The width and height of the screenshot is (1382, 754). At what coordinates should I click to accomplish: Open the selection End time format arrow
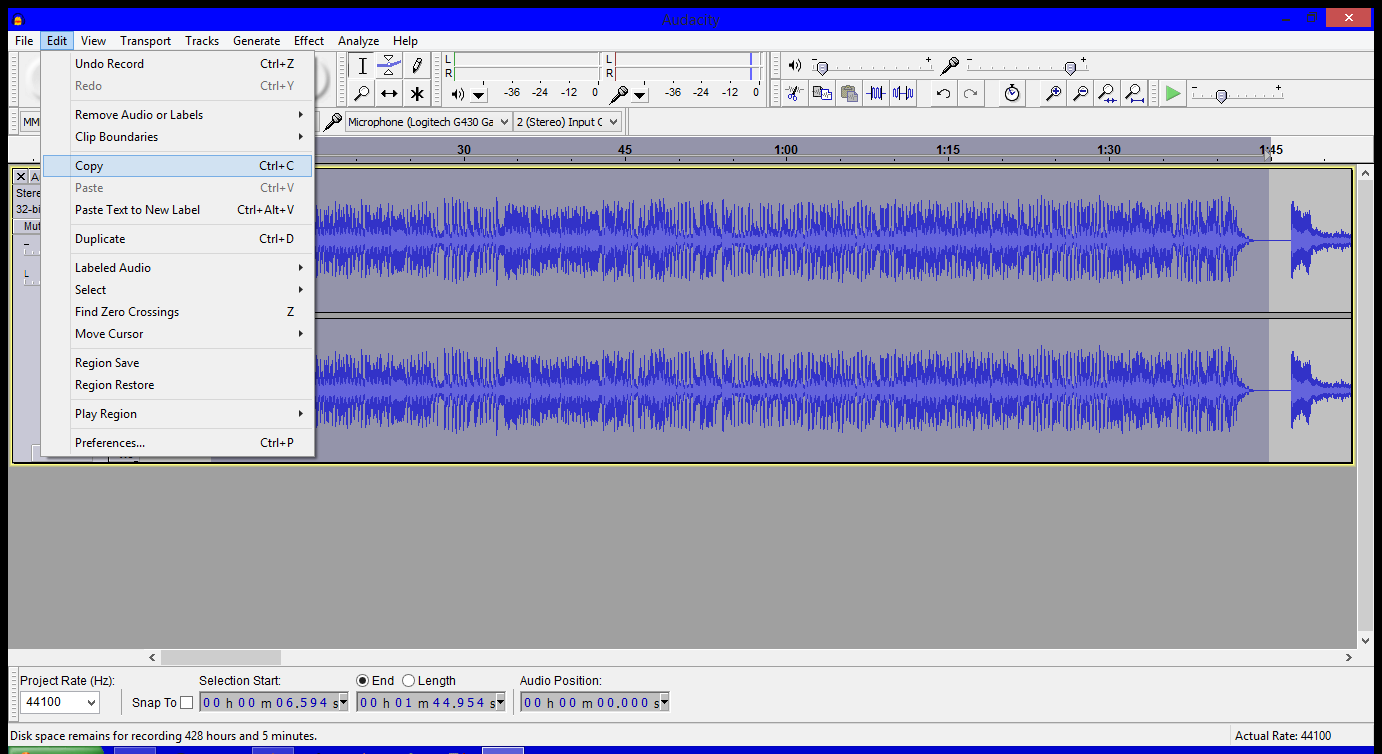click(501, 703)
